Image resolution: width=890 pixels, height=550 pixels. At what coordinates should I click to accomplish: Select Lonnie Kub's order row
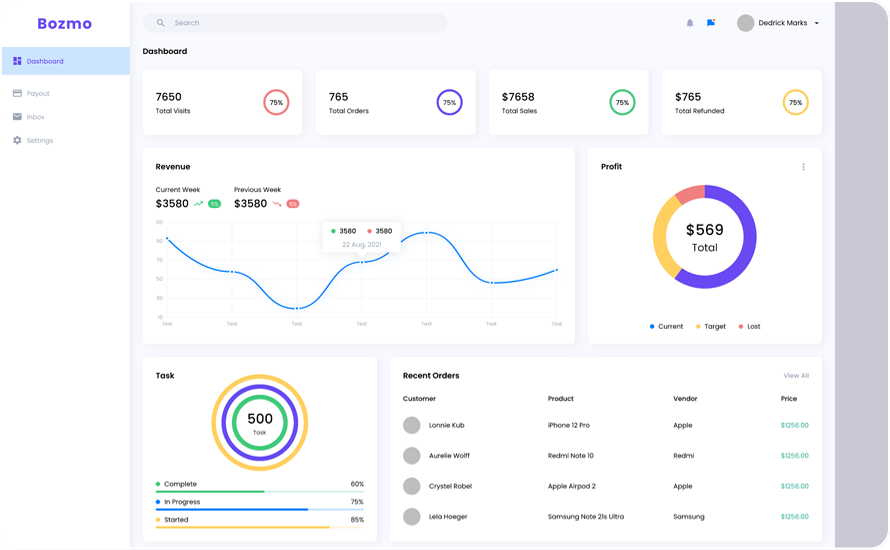click(605, 426)
